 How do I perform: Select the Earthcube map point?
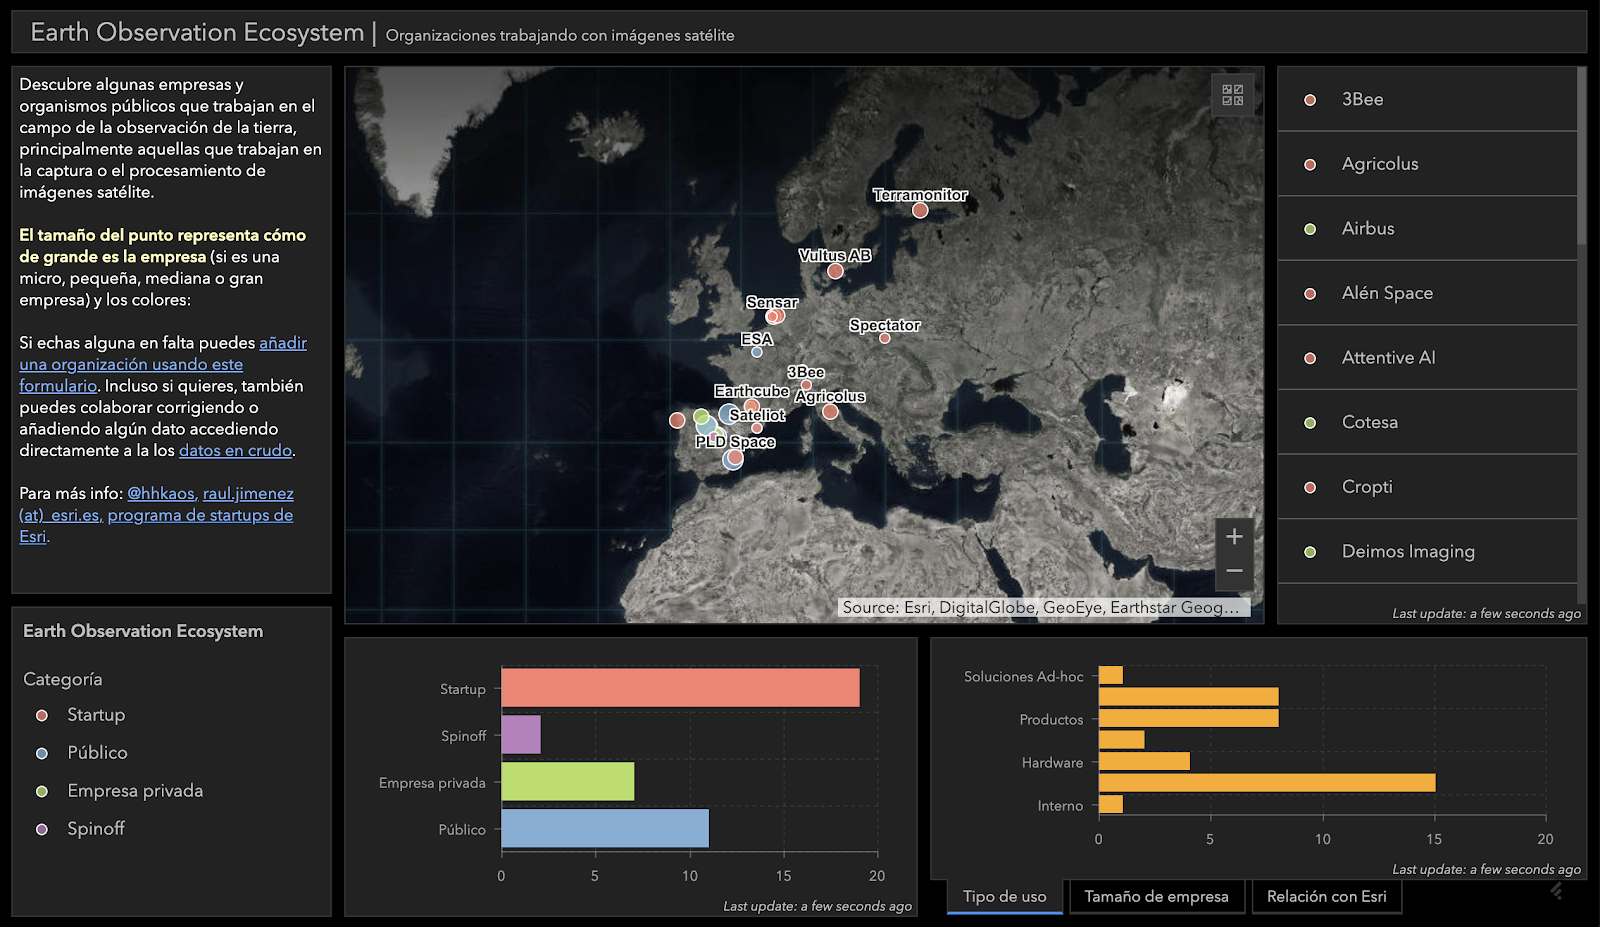coord(751,406)
